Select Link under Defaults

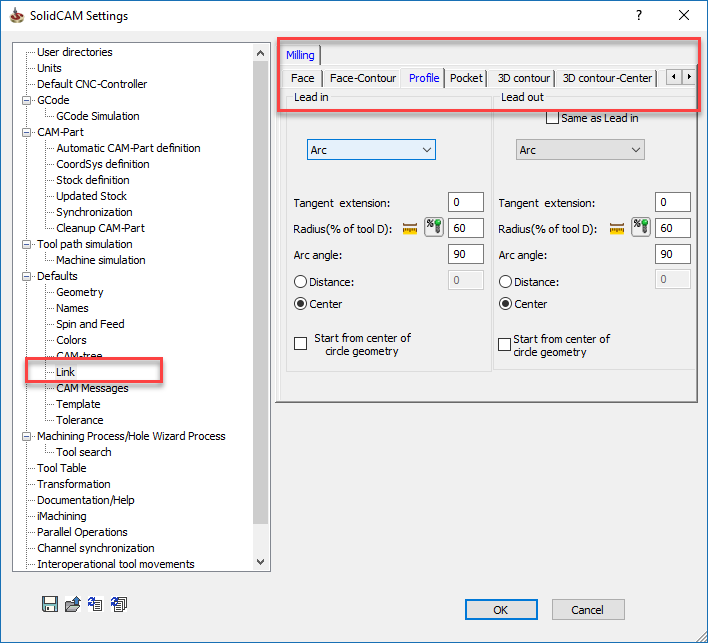(65, 372)
